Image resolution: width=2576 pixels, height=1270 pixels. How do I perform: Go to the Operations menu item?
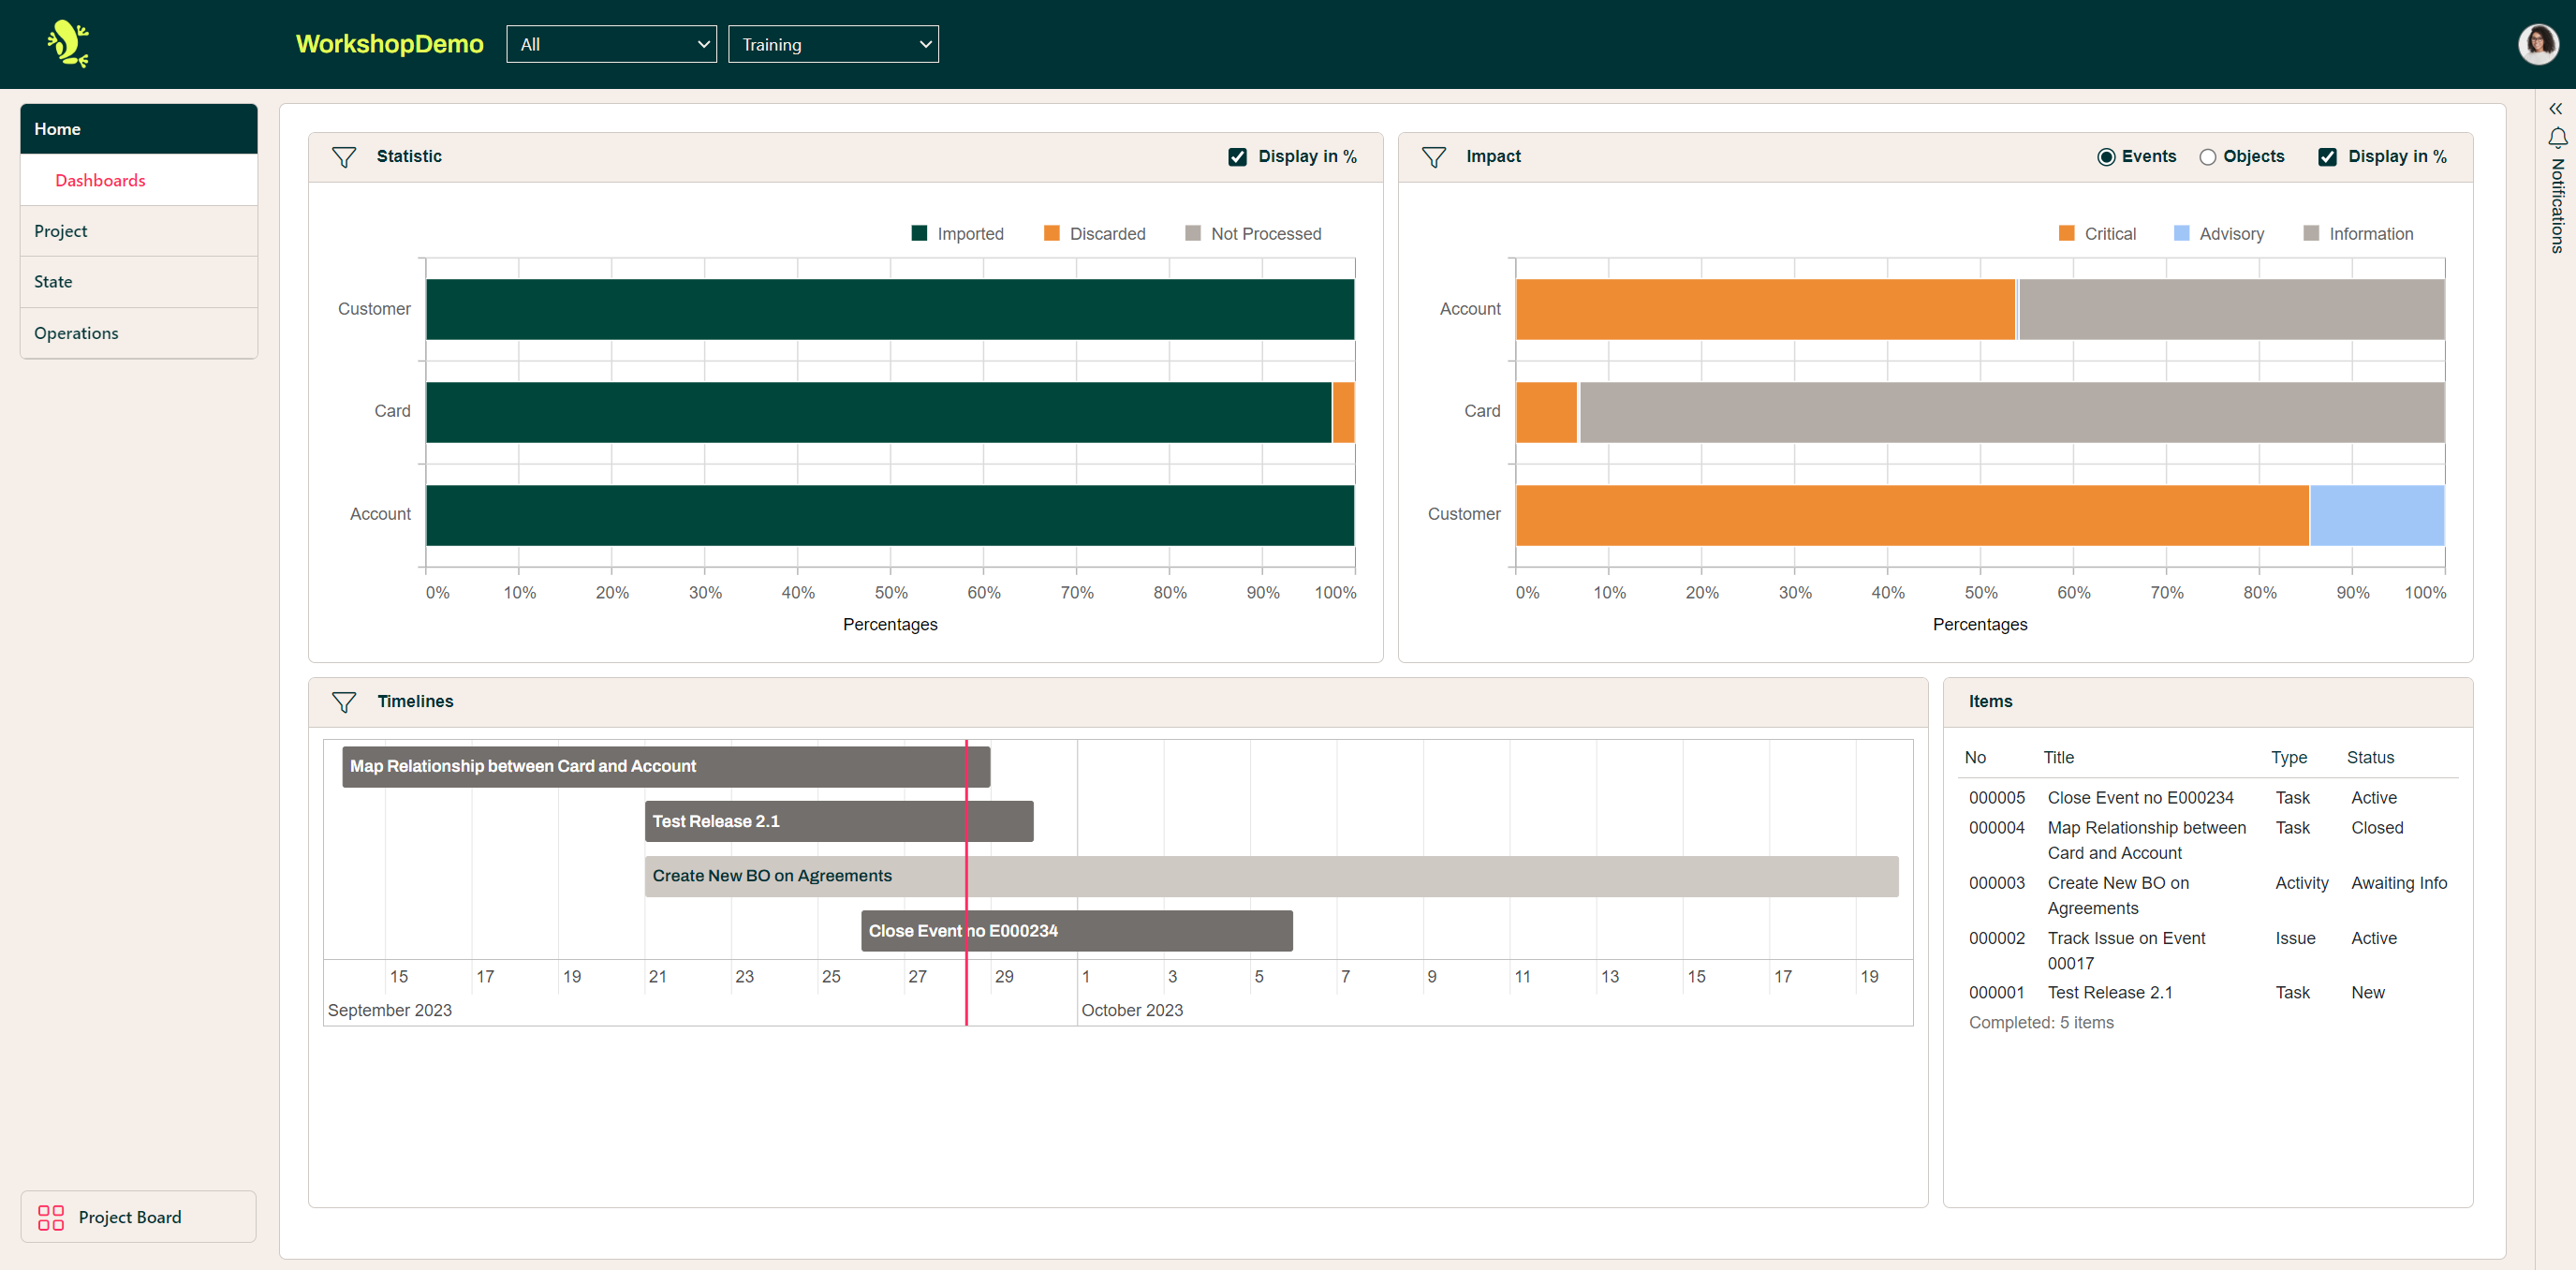[76, 333]
